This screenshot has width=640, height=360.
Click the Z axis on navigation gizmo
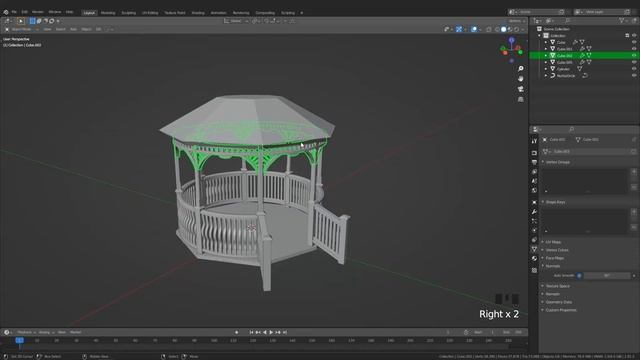pos(511,40)
